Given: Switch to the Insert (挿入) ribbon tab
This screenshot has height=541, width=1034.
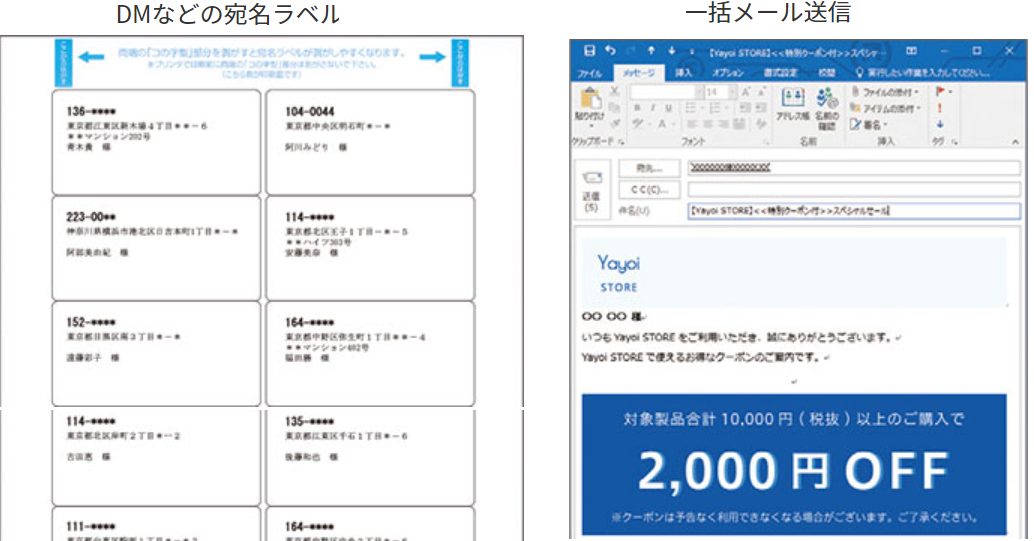Looking at the screenshot, I should point(684,73).
